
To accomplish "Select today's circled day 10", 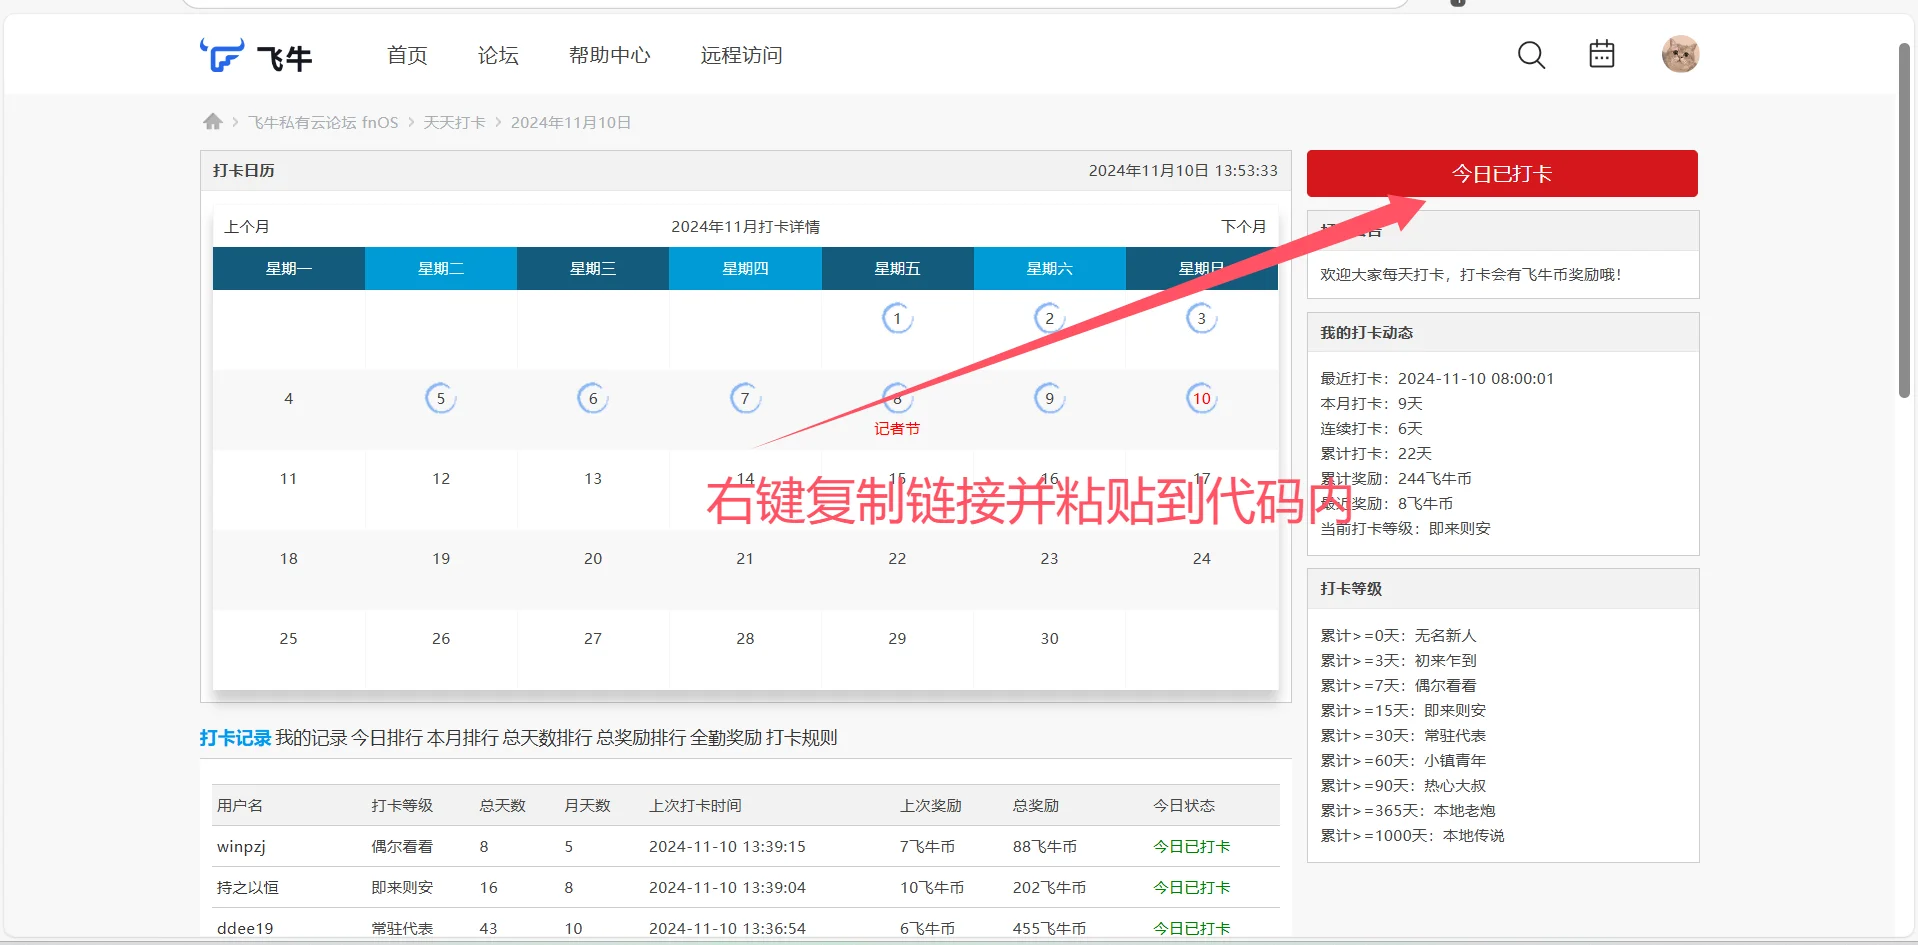I will pyautogui.click(x=1201, y=399).
